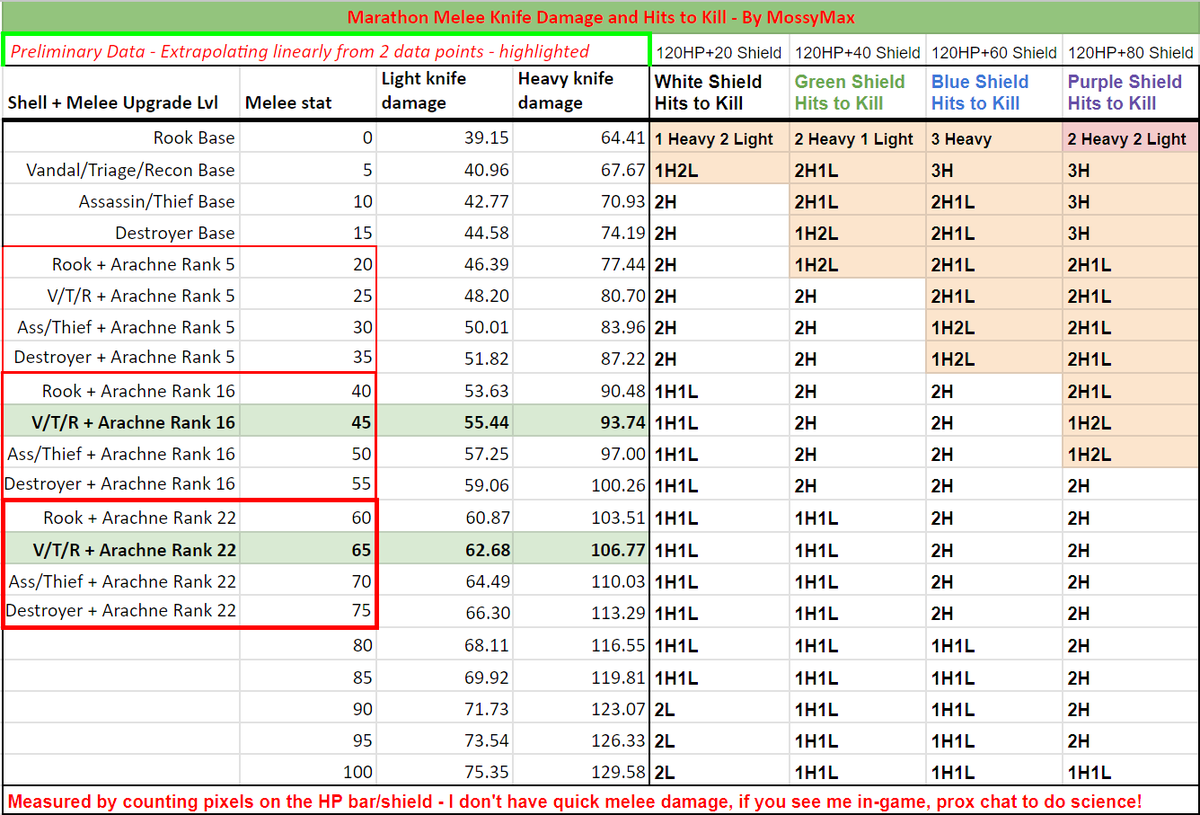Select the heavy knife damage value 70.93
1200x815 pixels.
click(x=582, y=202)
